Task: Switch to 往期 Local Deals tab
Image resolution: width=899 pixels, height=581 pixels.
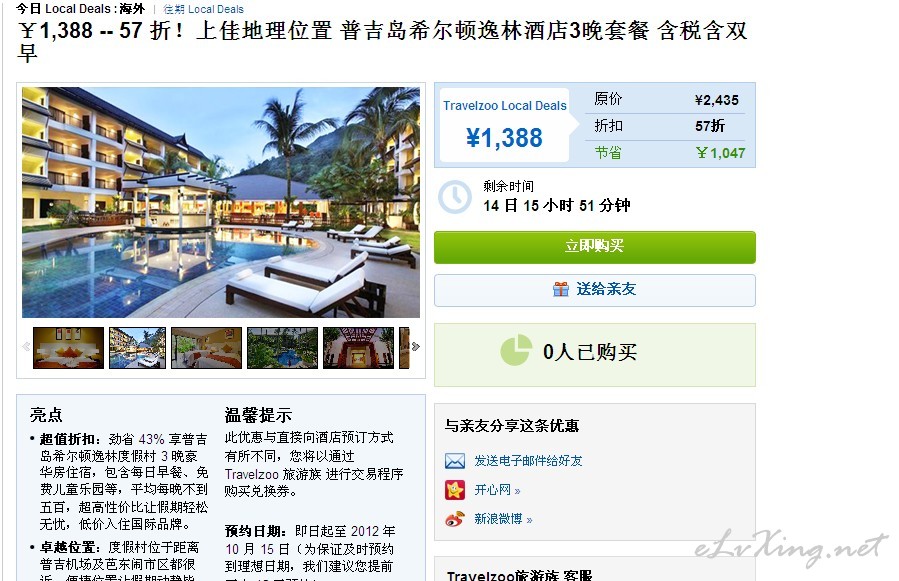Action: click(204, 9)
